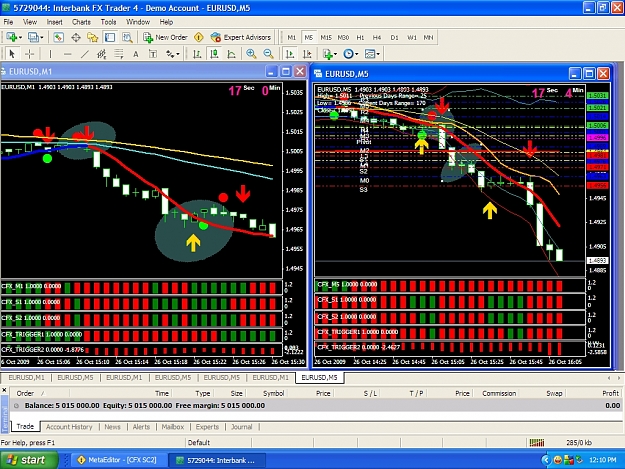Set timeframe to H1
This screenshot has height=469, width=625.
(360, 37)
